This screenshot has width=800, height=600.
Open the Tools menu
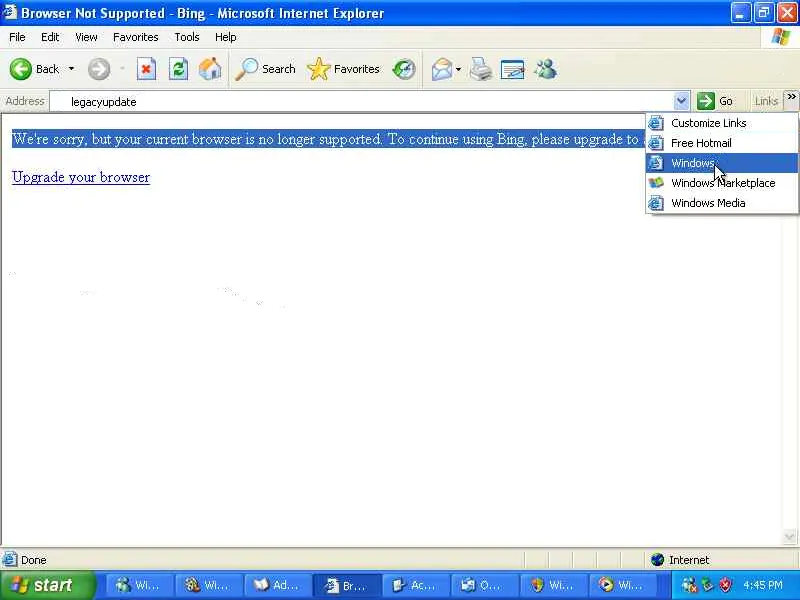(x=187, y=37)
